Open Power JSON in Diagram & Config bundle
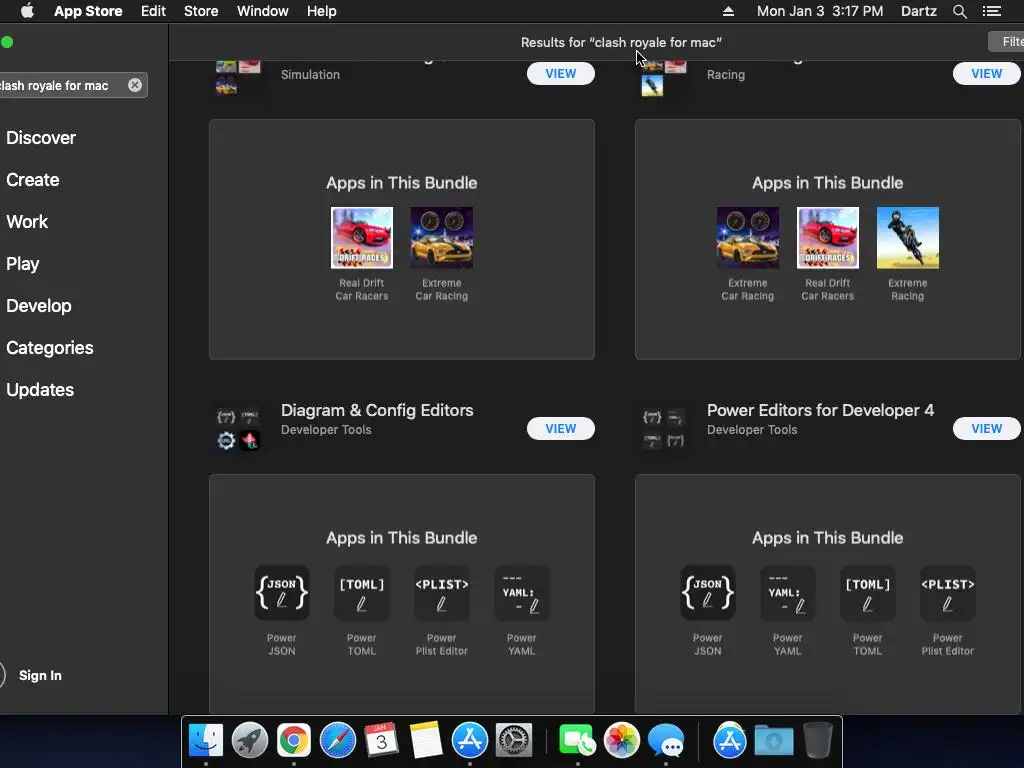This screenshot has height=768, width=1024. [x=281, y=592]
